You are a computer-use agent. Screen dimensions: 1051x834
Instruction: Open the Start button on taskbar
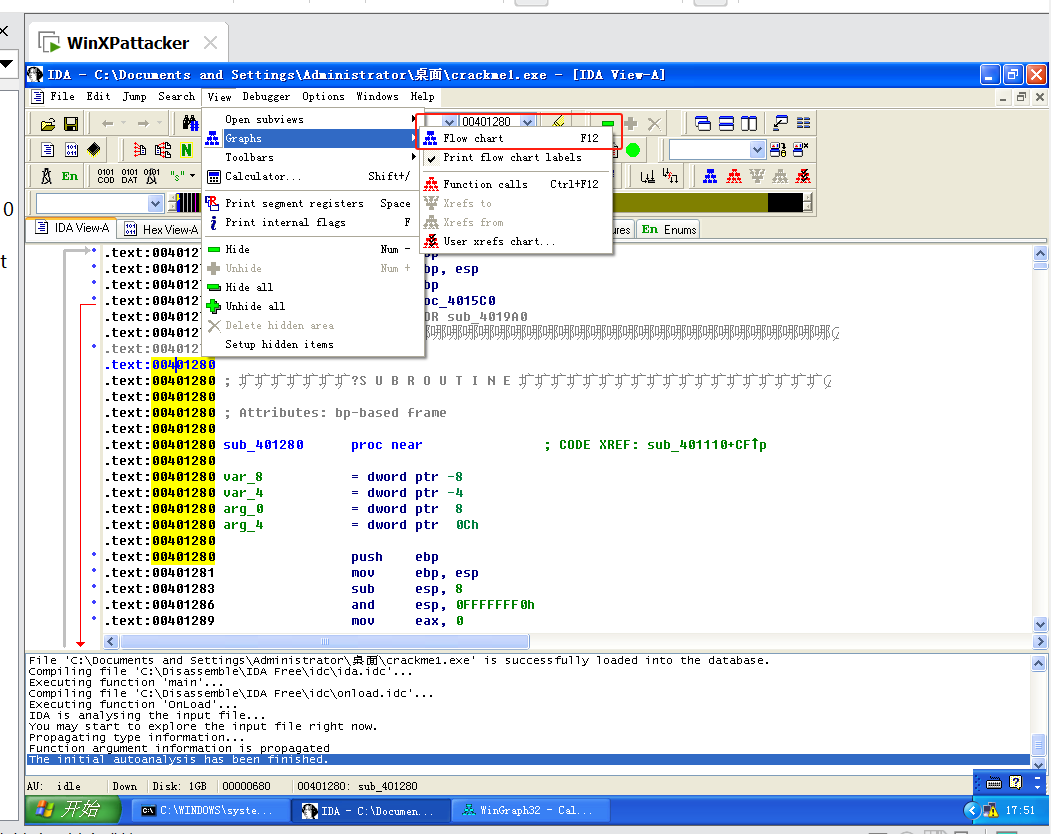[x=72, y=810]
